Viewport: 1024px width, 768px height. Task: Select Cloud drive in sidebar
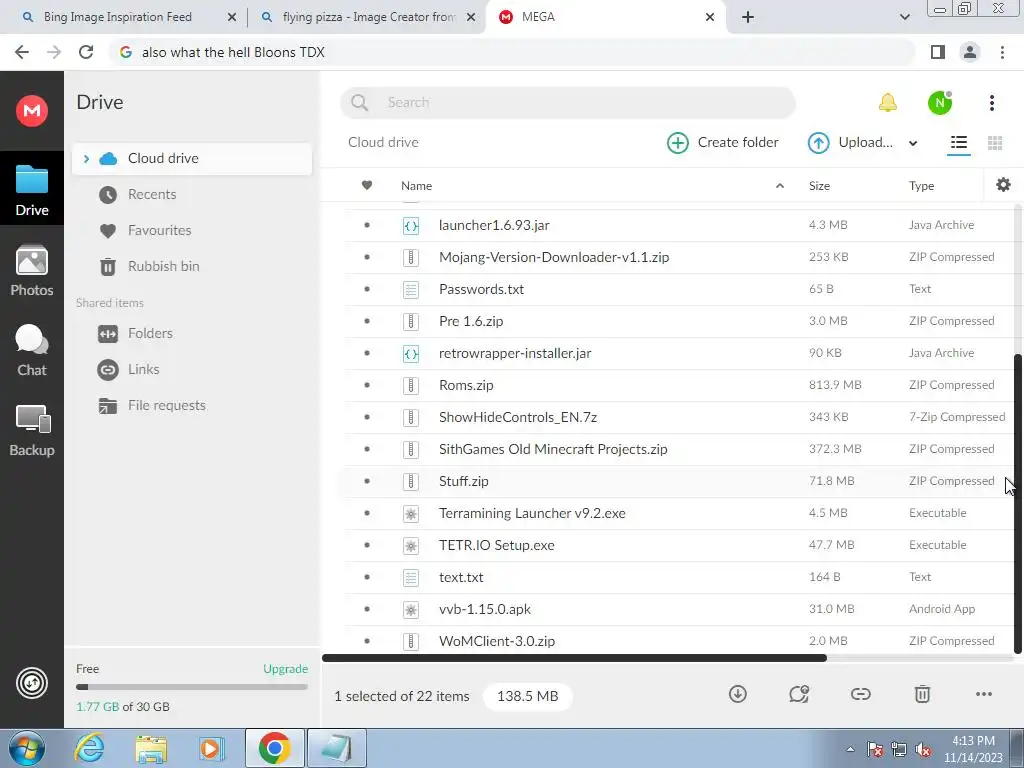coord(192,159)
